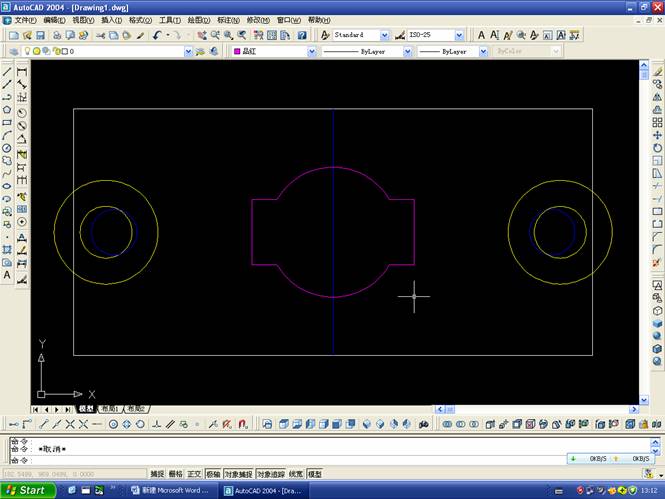Screen dimensions: 665x499
Task: Select the Rectangle drawing tool
Action: [7, 122]
